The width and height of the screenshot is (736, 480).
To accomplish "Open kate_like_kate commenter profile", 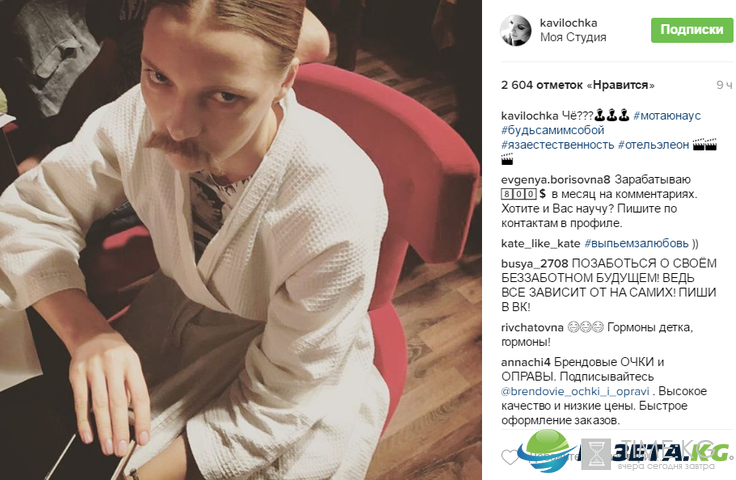I will (540, 244).
